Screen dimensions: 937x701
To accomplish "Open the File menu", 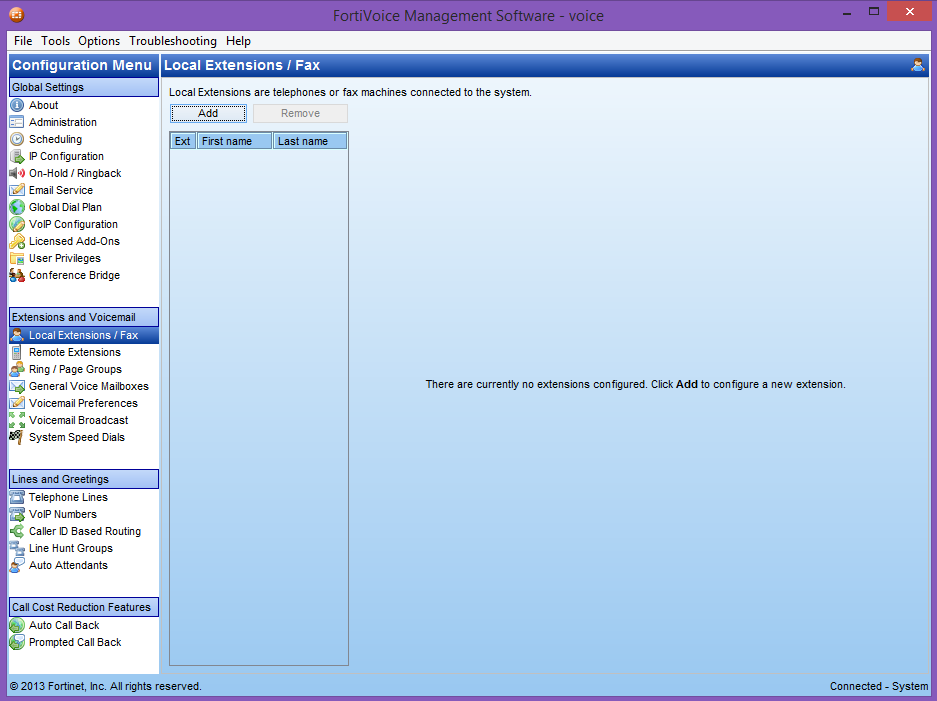I will pos(23,41).
